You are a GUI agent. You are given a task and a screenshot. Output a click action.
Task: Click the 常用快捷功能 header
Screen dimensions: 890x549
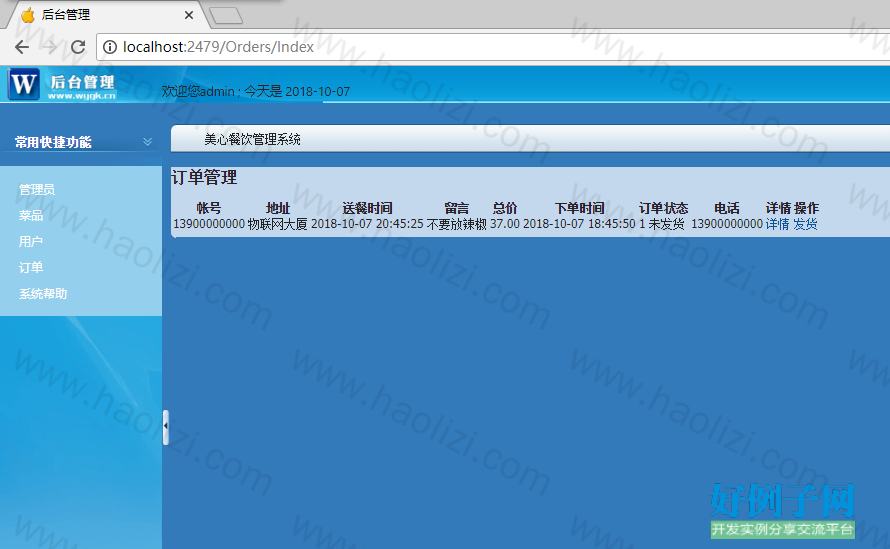click(53, 142)
